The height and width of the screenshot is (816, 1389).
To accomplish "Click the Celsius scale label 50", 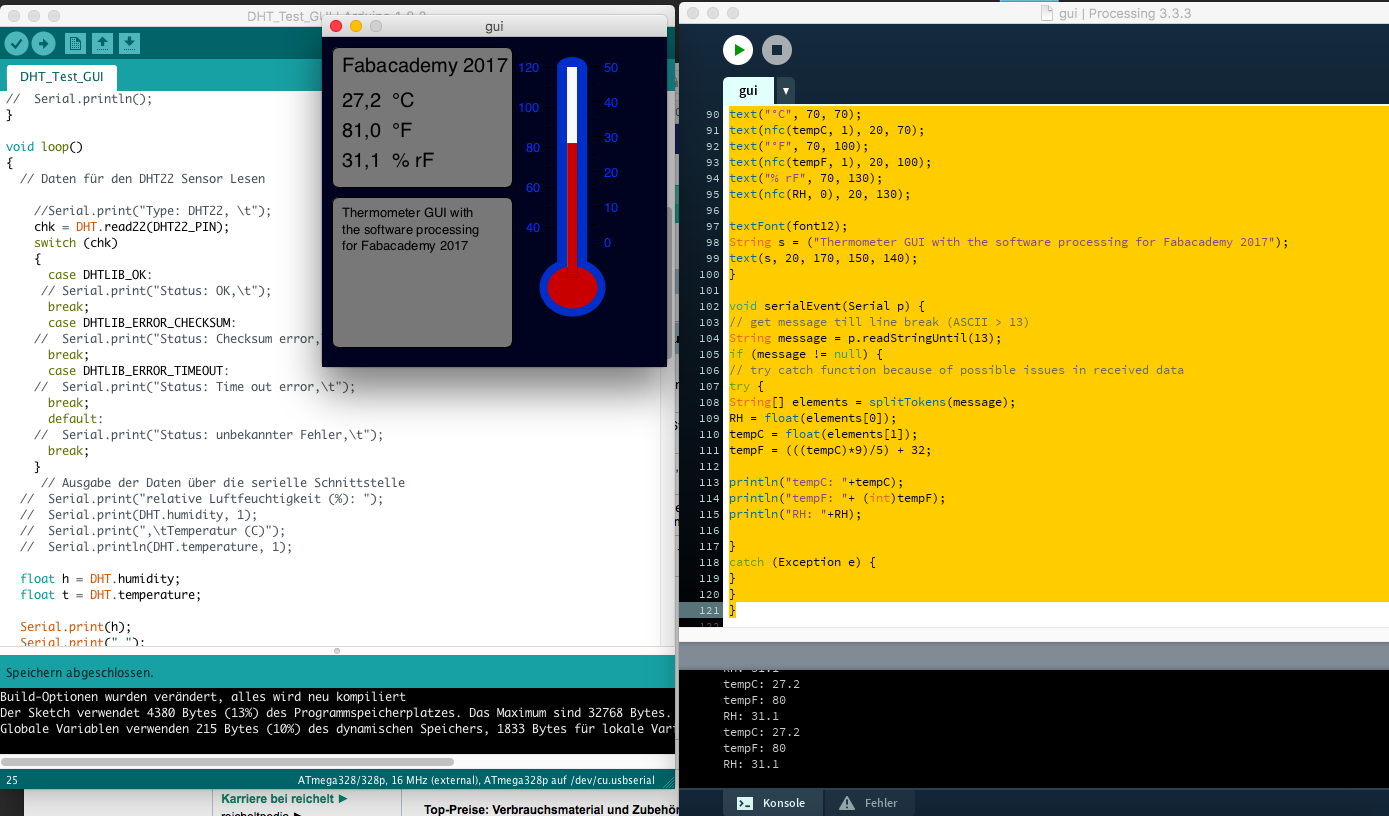I will coord(611,68).
